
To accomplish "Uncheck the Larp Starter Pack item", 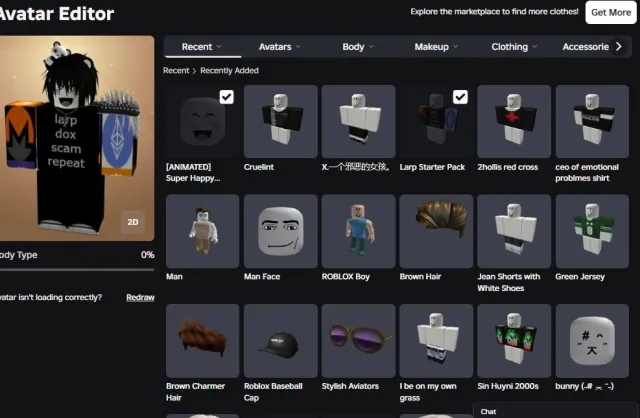I will click(460, 97).
